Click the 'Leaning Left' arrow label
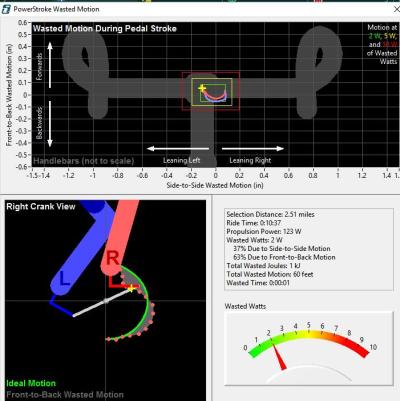The height and width of the screenshot is (401, 400). (x=182, y=160)
